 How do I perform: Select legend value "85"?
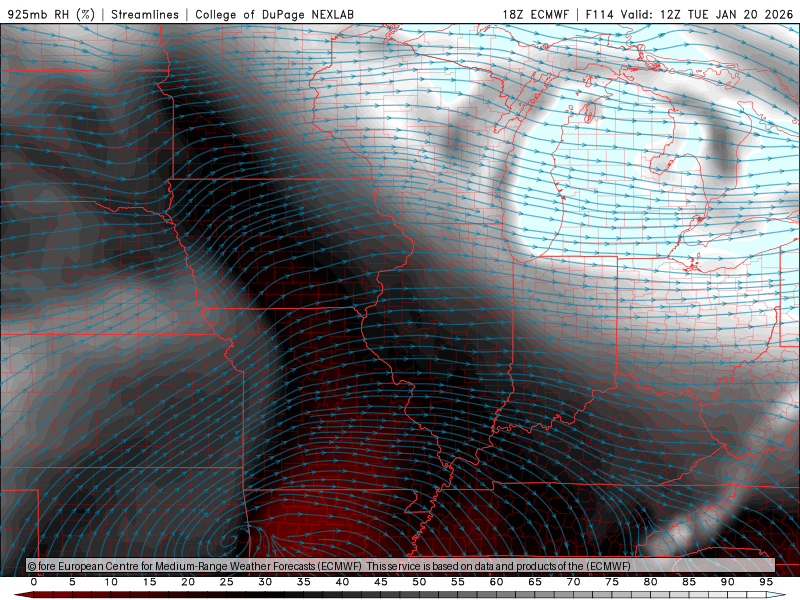point(689,582)
